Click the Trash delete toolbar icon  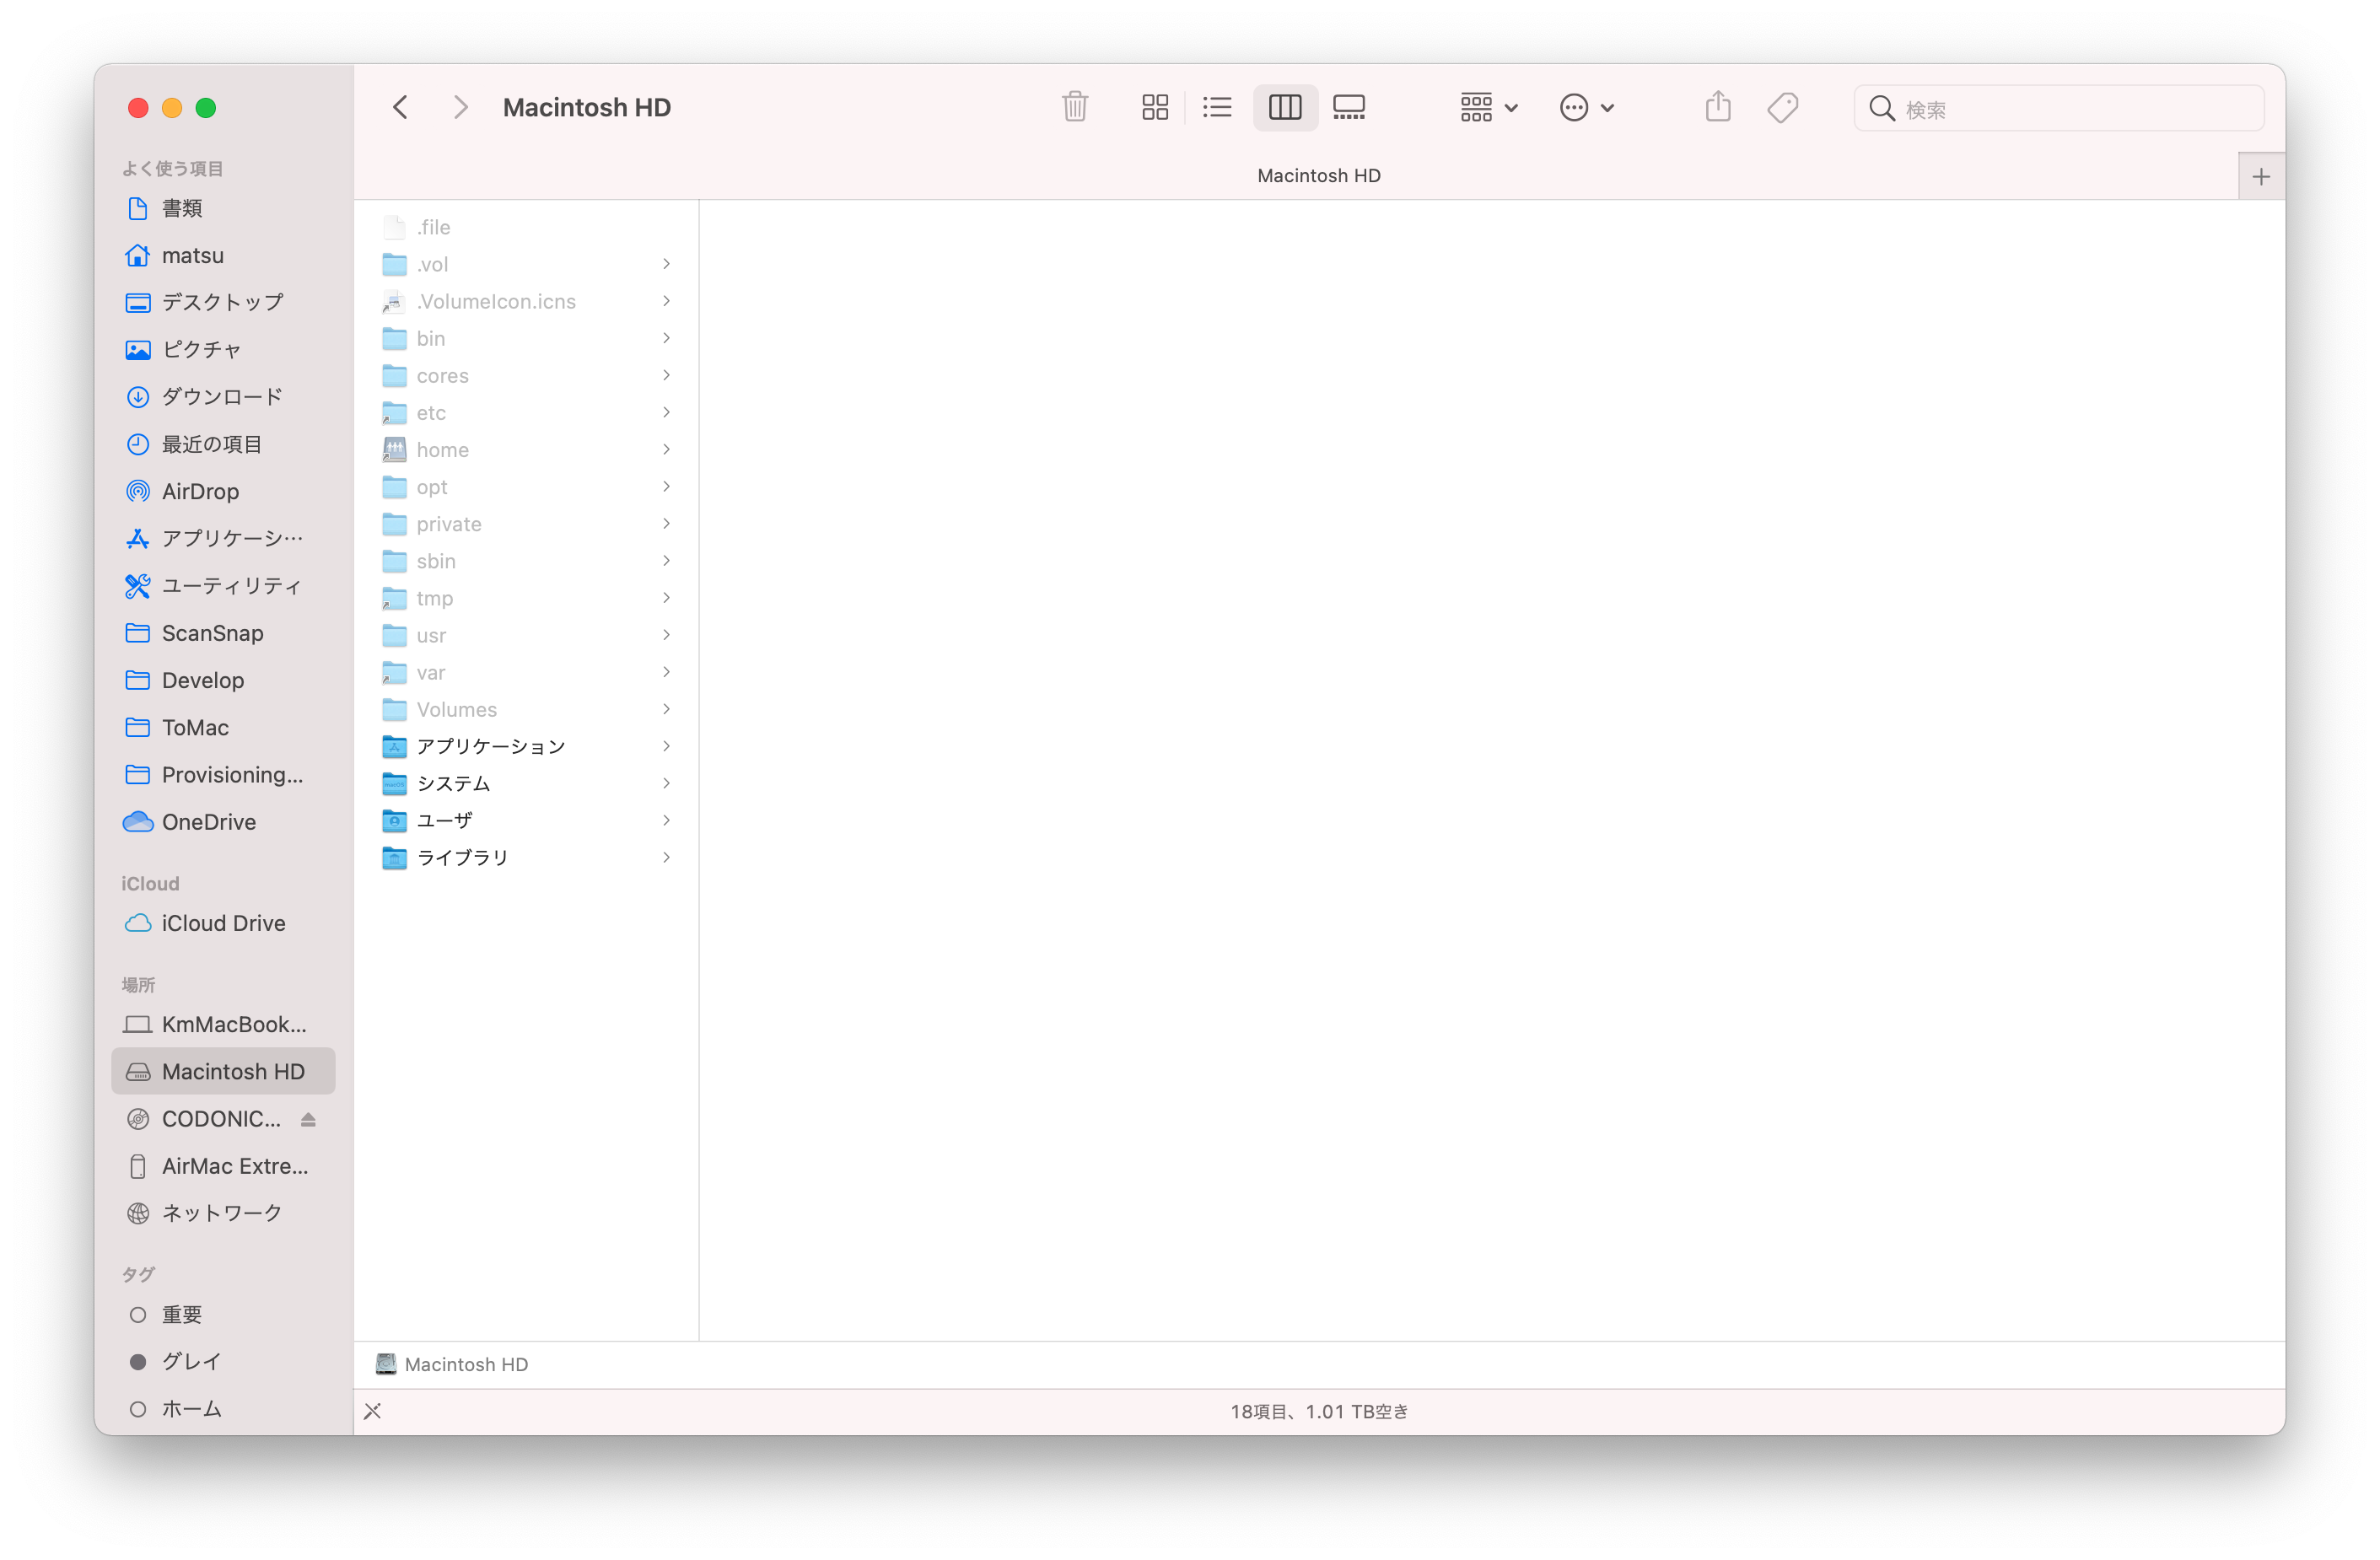point(1075,107)
